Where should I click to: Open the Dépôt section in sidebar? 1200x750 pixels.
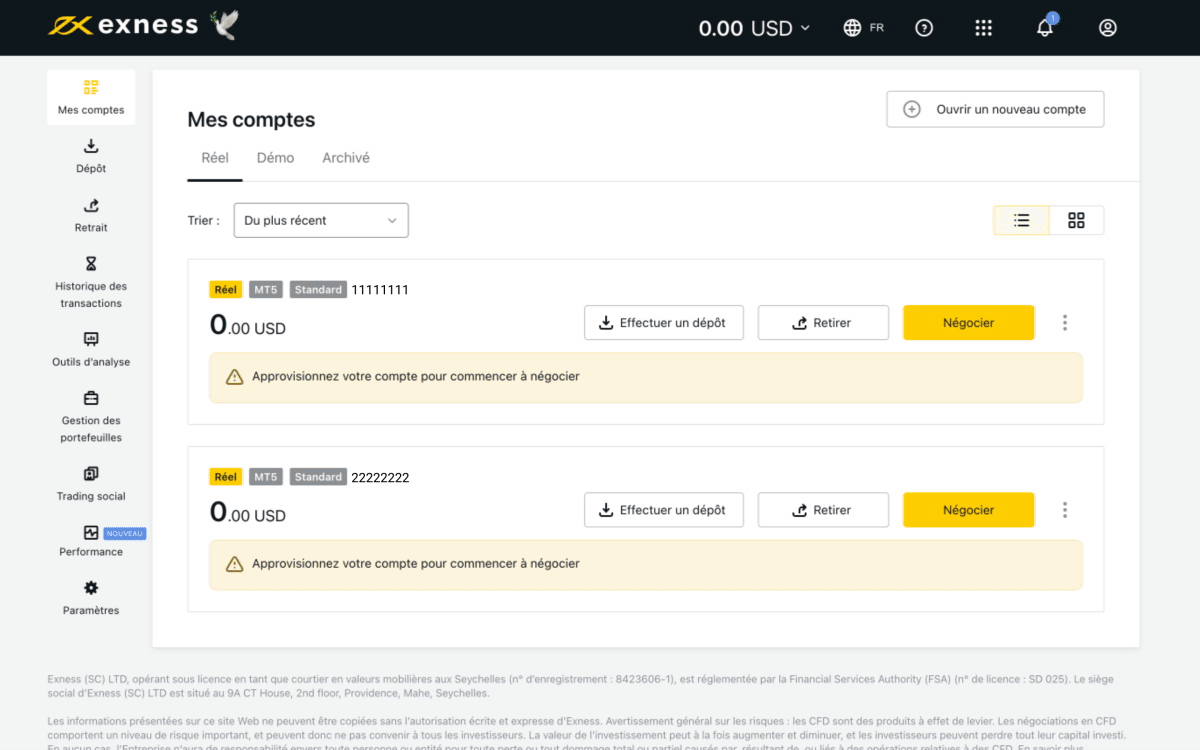point(91,156)
